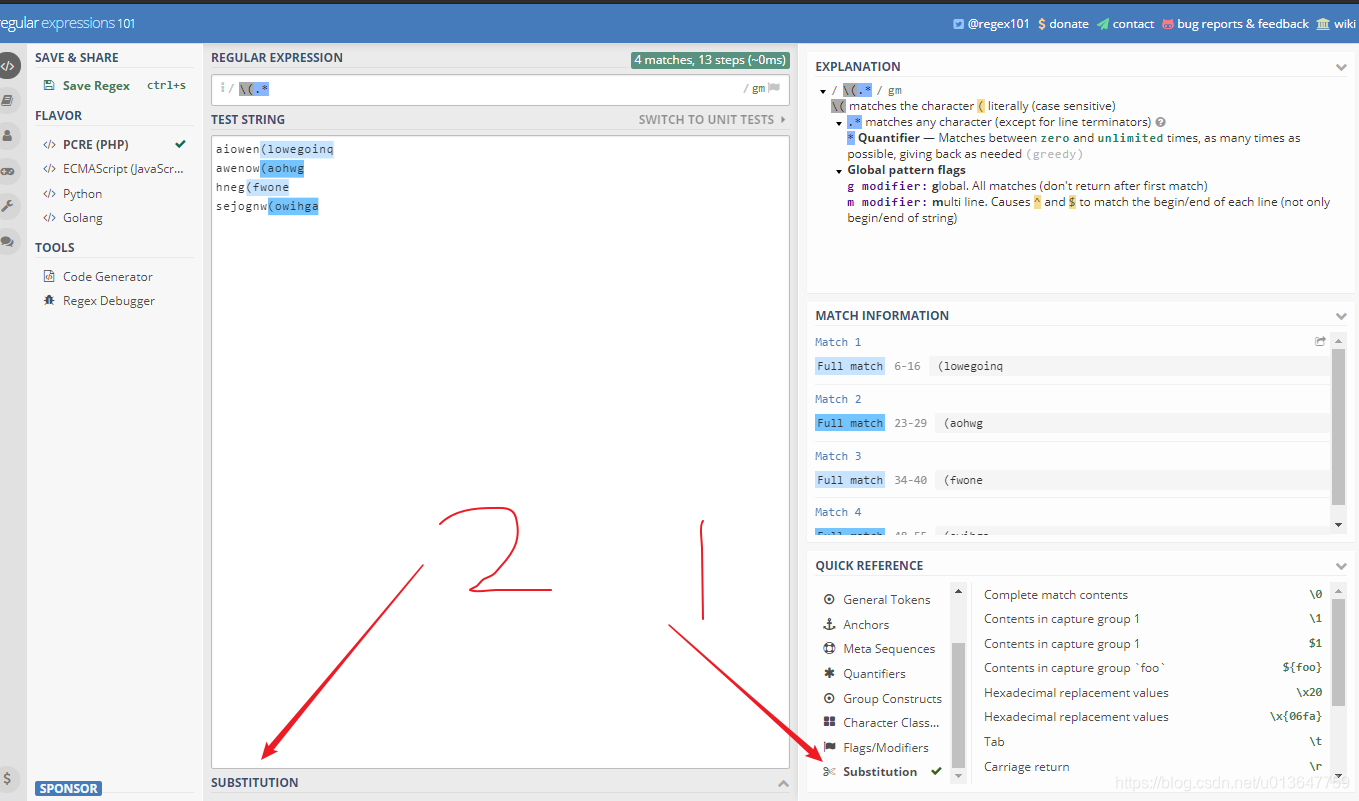Viewport: 1359px width, 801px height.
Task: Open settings via the wrench icon
Action: (8, 206)
